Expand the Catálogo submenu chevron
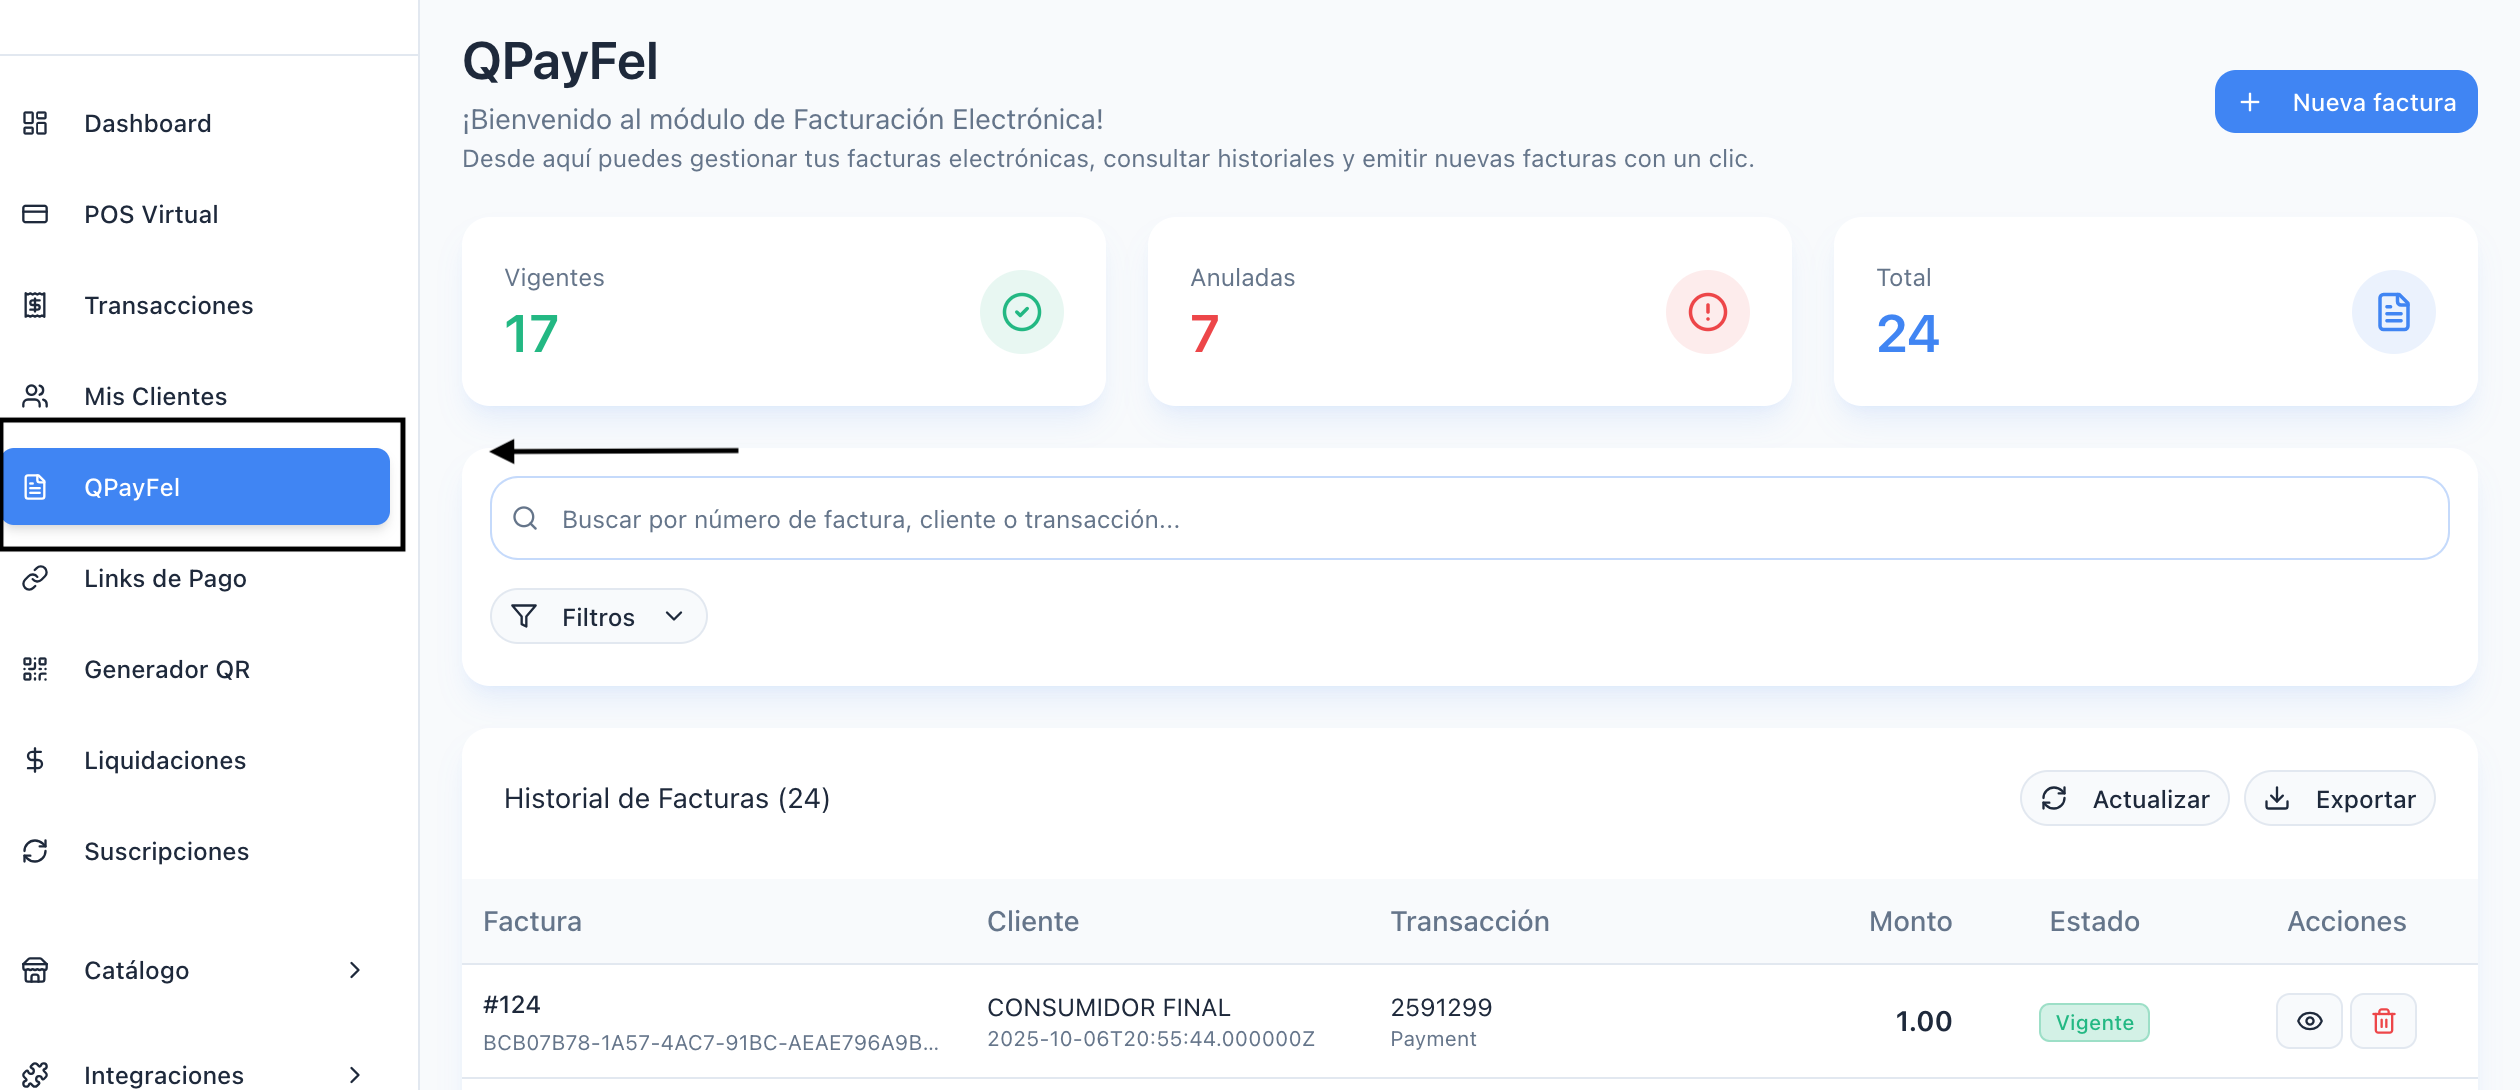This screenshot has width=2520, height=1090. click(x=354, y=970)
